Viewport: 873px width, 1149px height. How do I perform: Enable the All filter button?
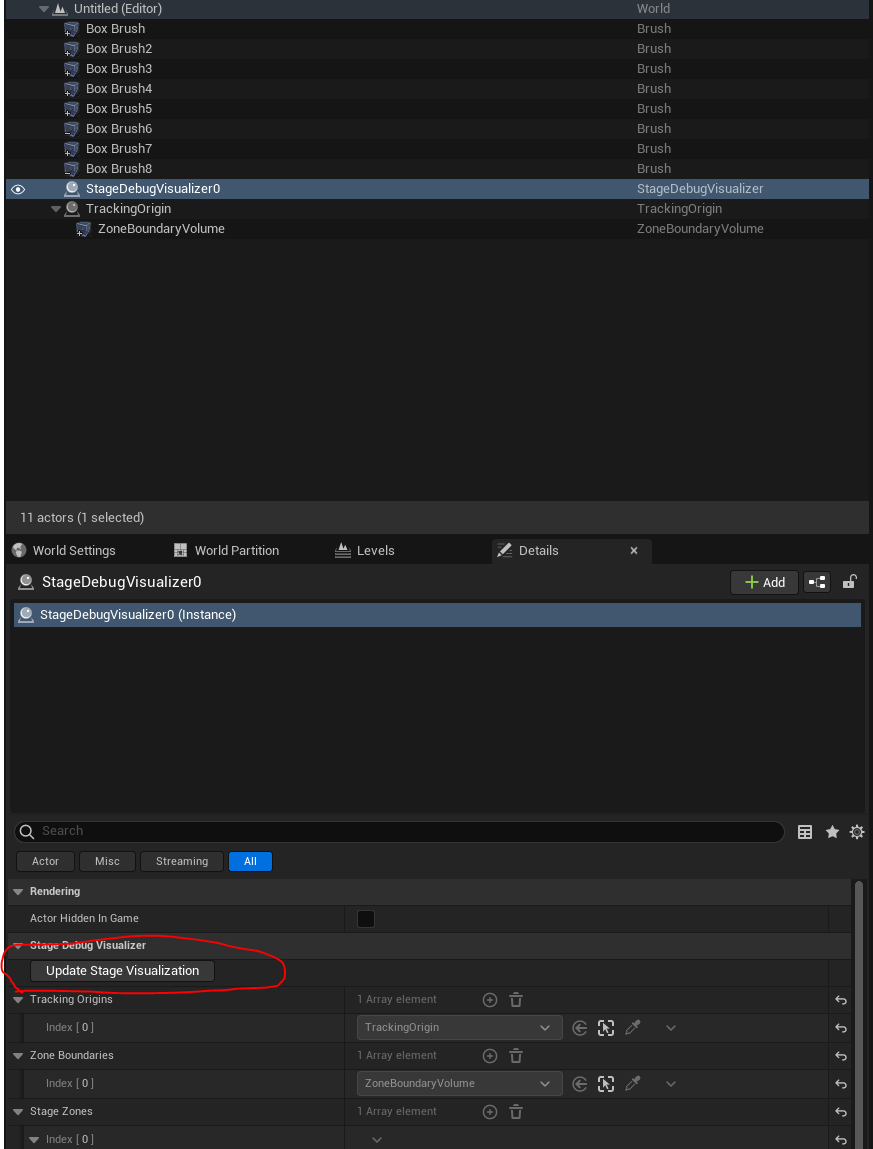(250, 861)
